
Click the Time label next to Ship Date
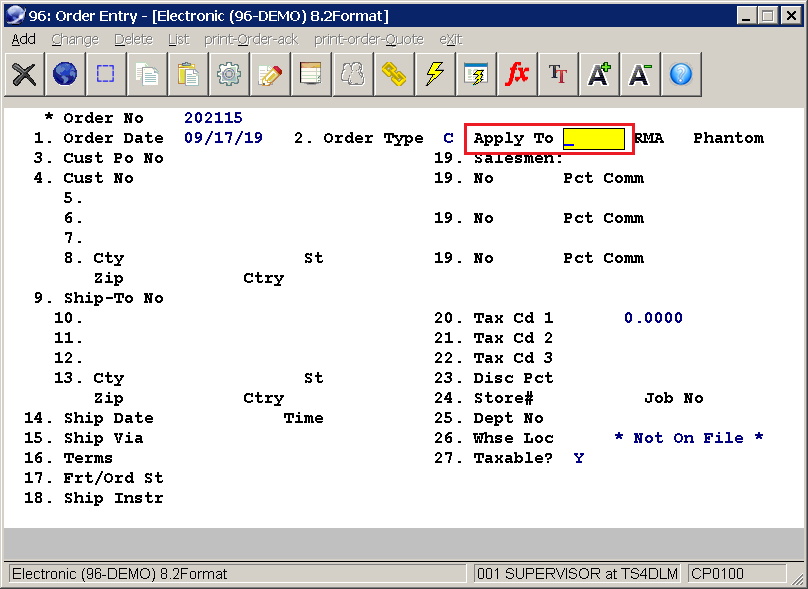pos(304,418)
